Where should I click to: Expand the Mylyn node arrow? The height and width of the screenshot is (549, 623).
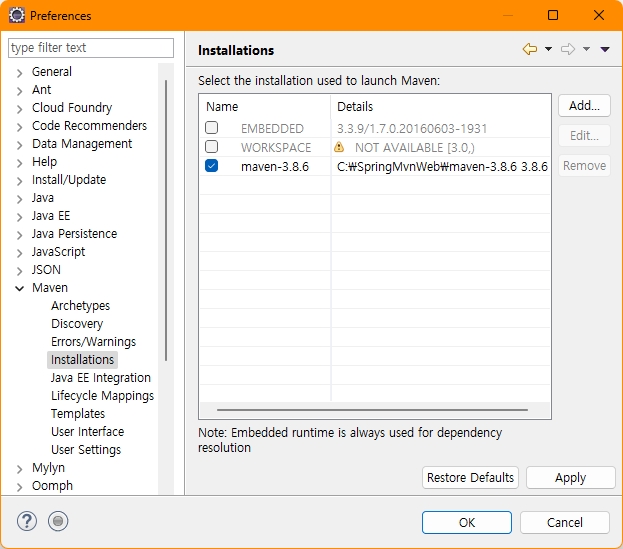[19, 469]
